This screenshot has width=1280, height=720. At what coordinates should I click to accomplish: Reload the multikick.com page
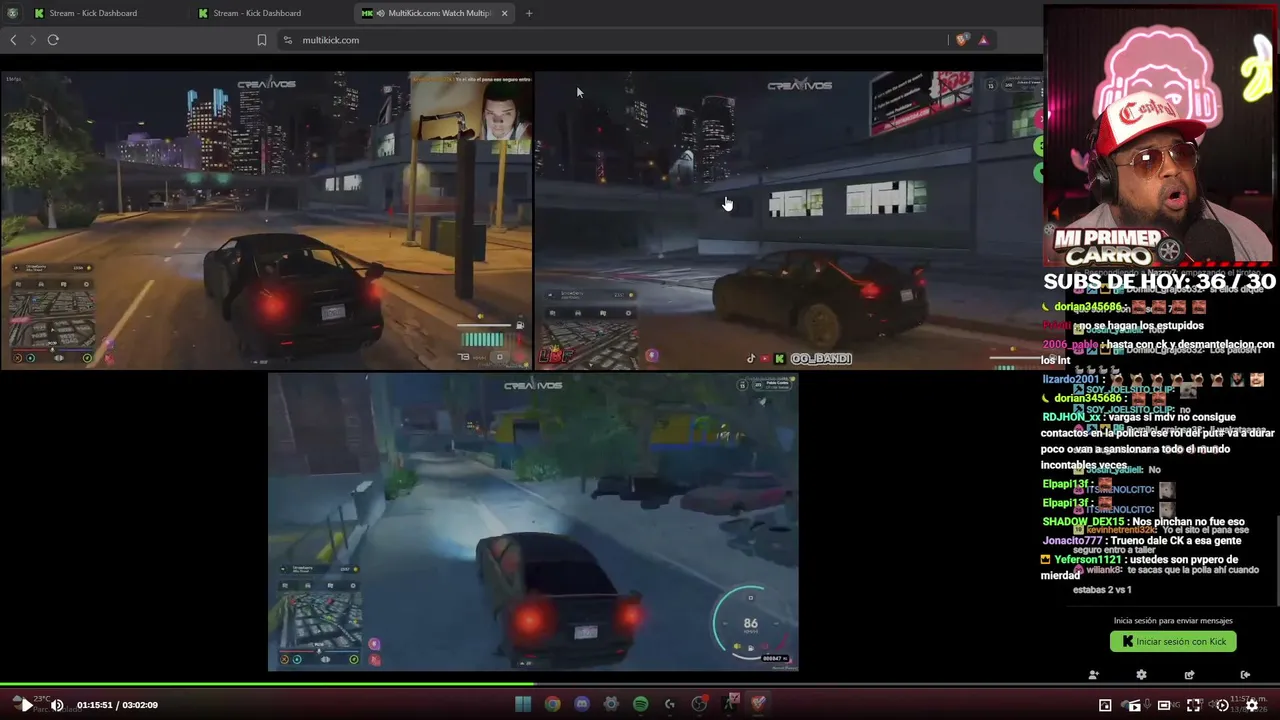53,40
